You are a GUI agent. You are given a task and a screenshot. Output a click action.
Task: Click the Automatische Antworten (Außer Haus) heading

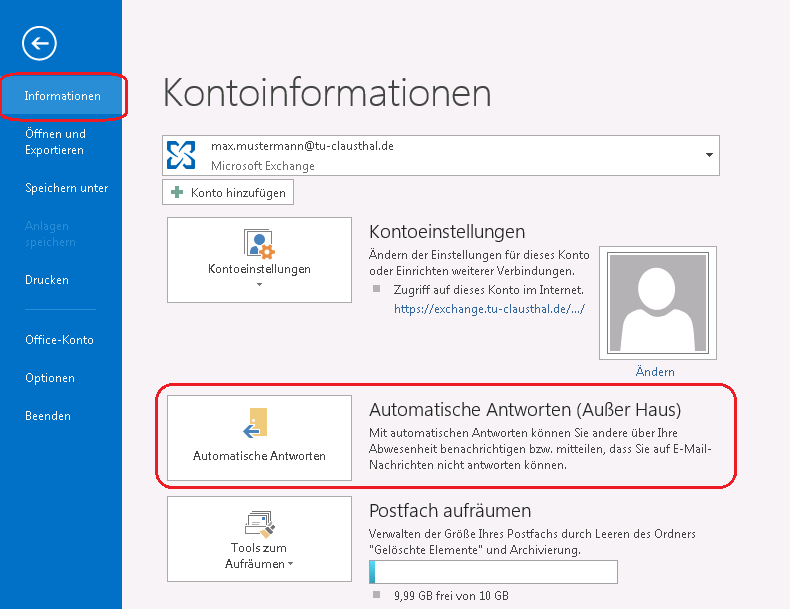525,410
